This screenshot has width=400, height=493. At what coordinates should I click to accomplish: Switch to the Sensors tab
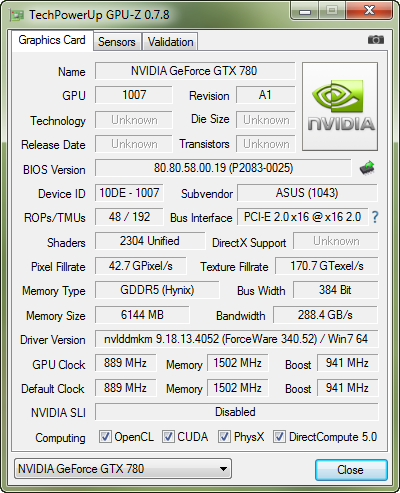coord(117,42)
